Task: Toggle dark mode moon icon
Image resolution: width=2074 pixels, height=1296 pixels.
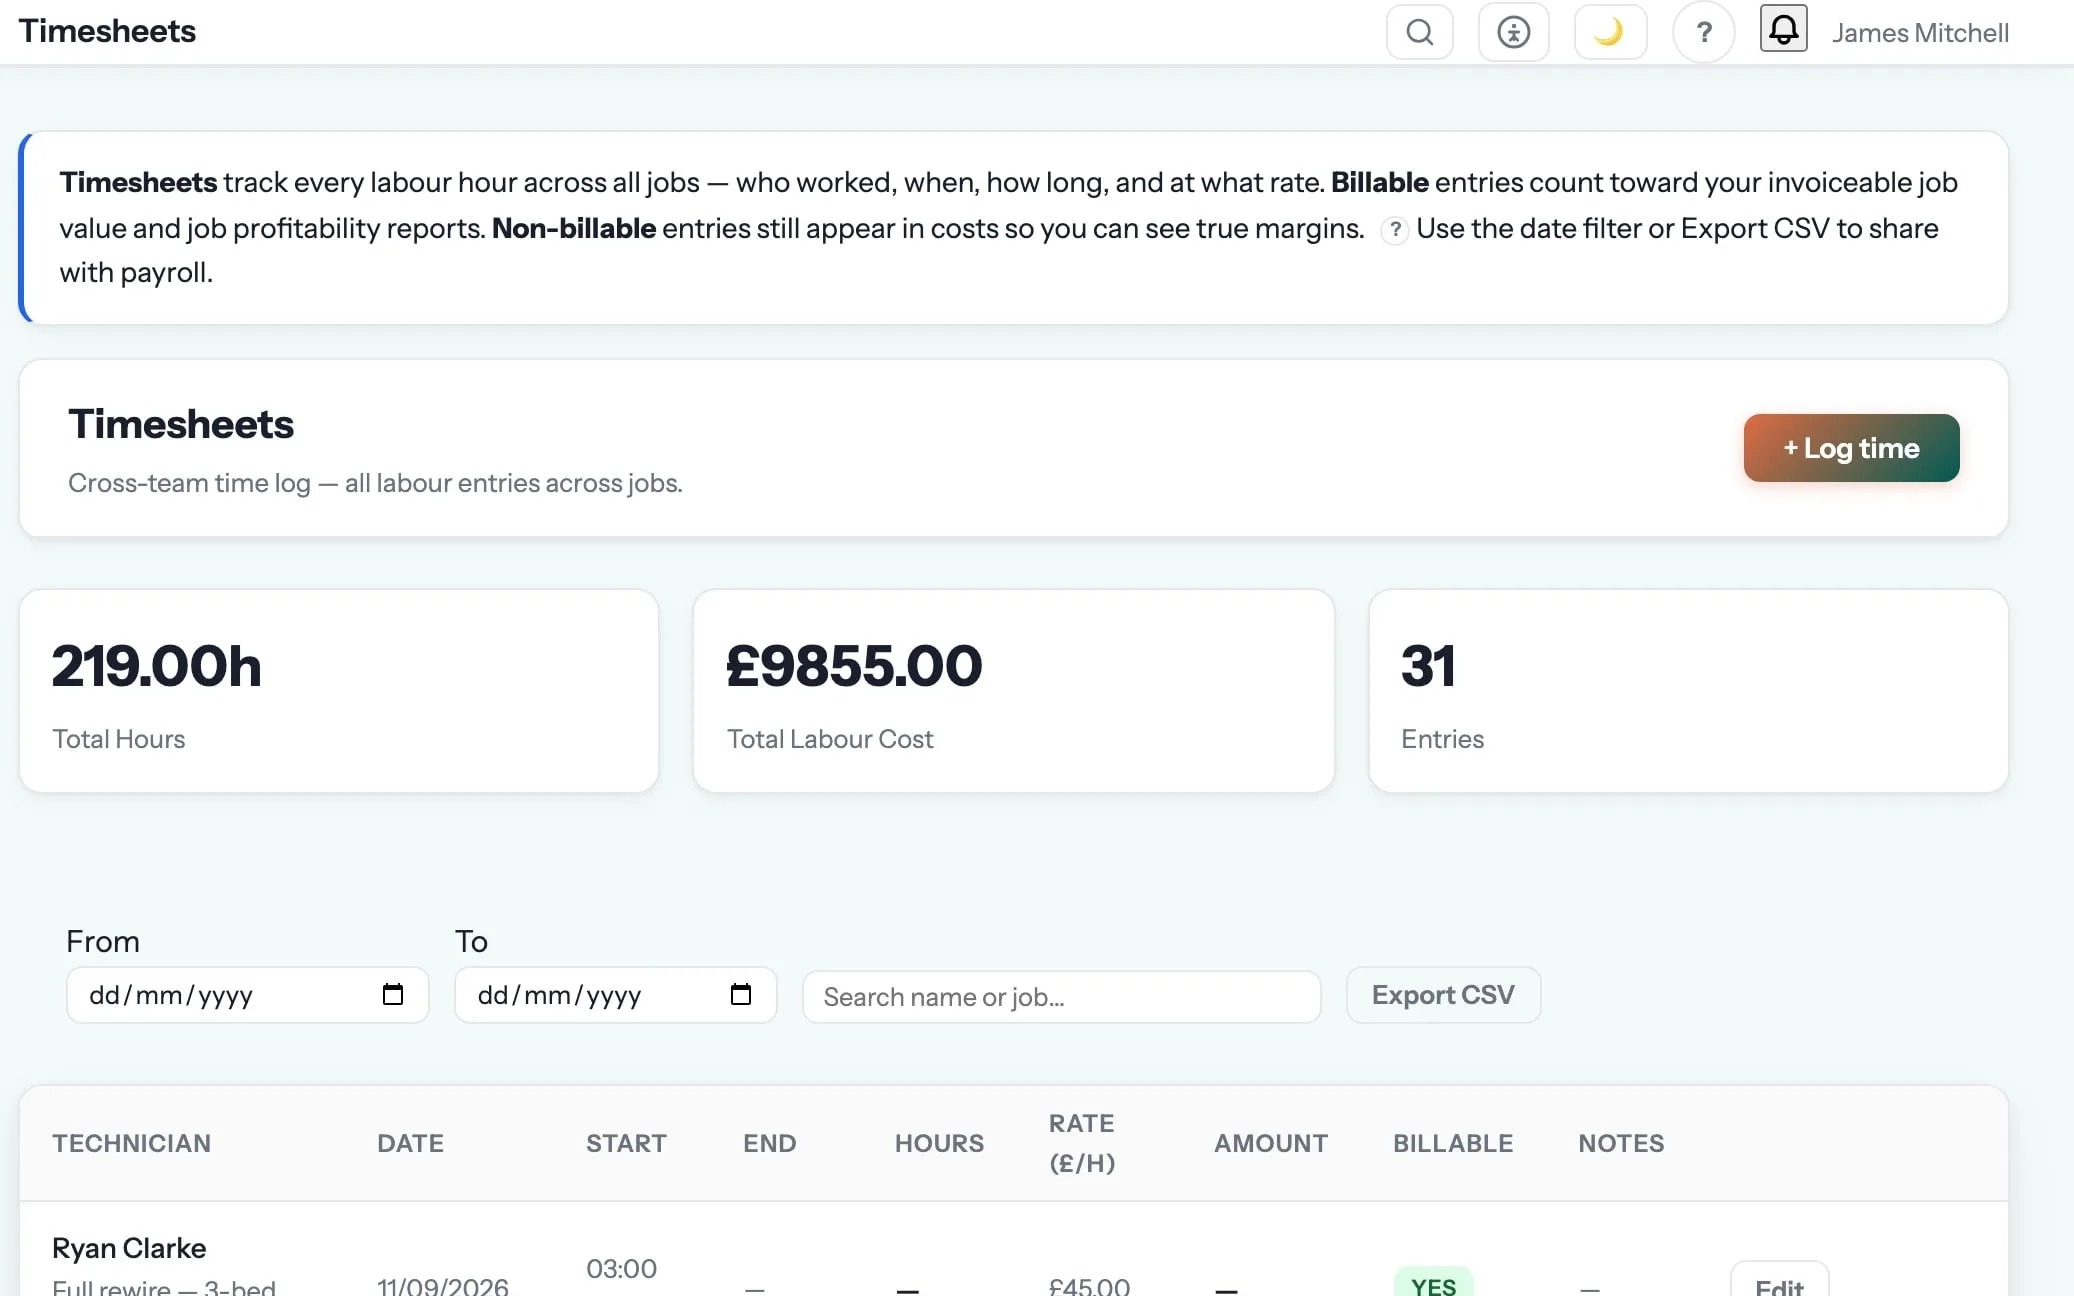Action: click(1610, 33)
